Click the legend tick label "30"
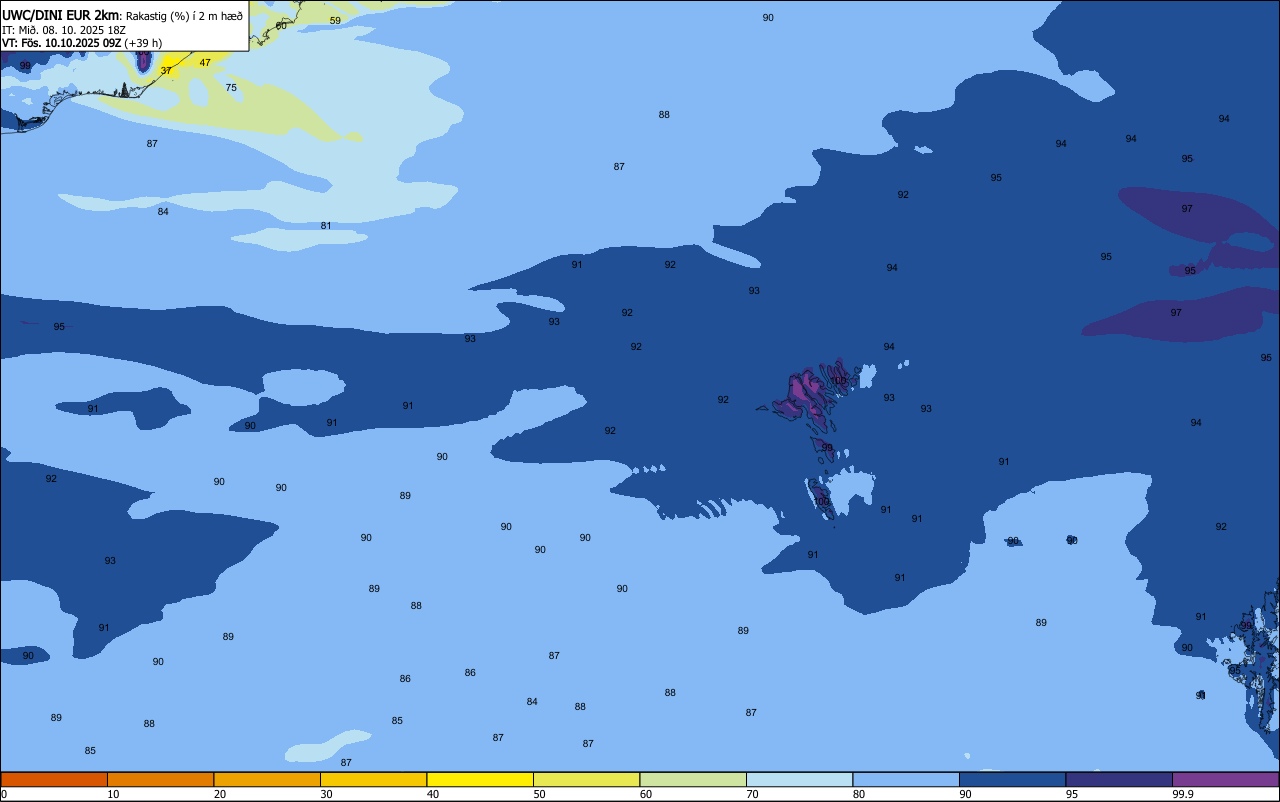This screenshot has width=1280, height=802. point(326,794)
